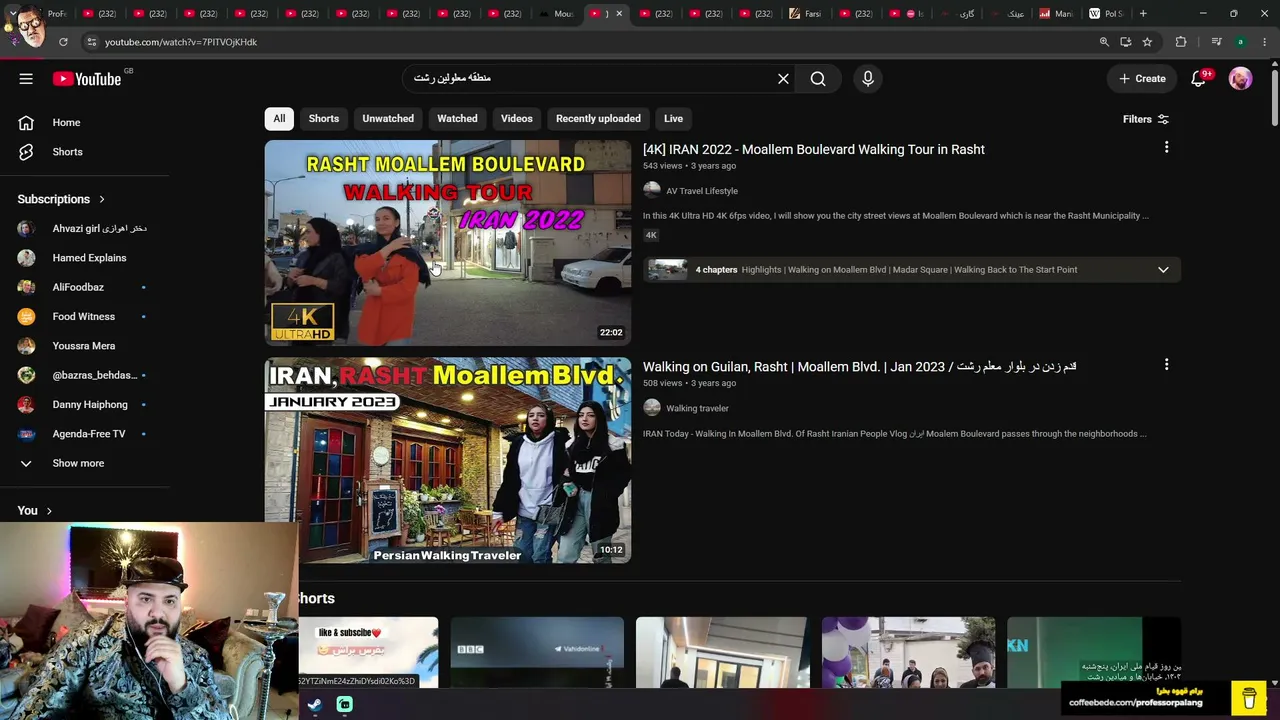Click the magnifier search button
This screenshot has height=720, width=1280.
click(x=818, y=79)
